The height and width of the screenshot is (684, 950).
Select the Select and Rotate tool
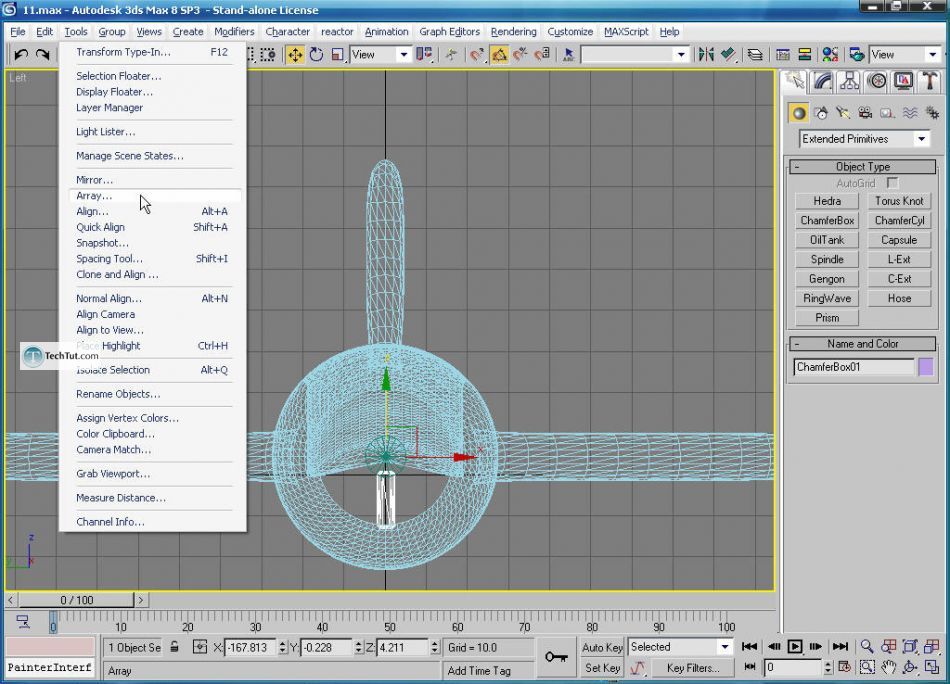click(x=316, y=55)
